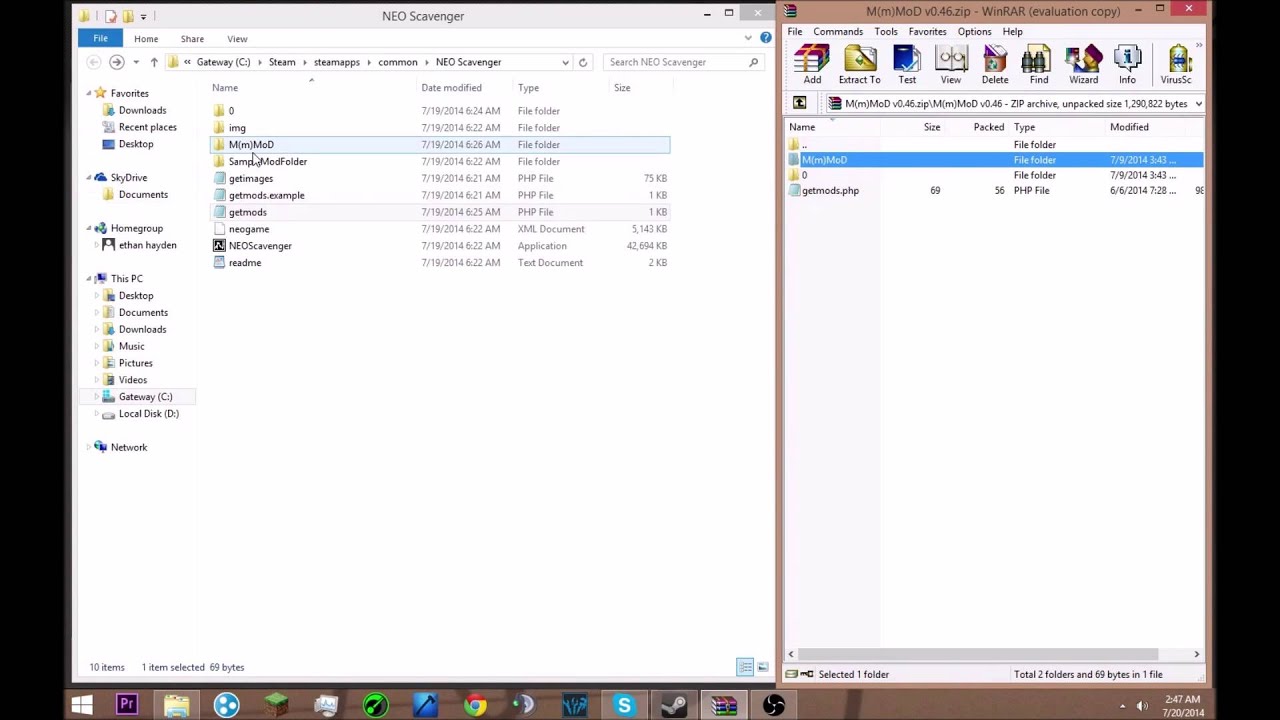Select Recent places under Favorites
Screen dimensions: 1280x720
(x=147, y=127)
